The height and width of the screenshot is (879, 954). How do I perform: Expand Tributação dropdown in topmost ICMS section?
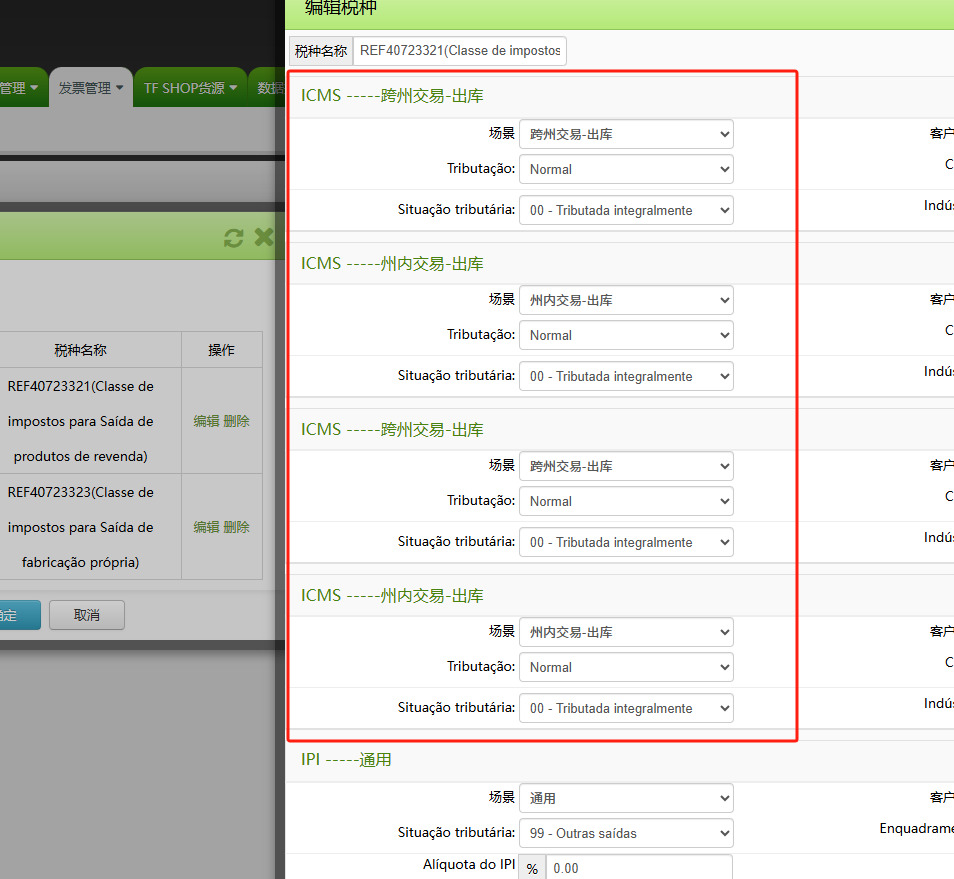625,169
